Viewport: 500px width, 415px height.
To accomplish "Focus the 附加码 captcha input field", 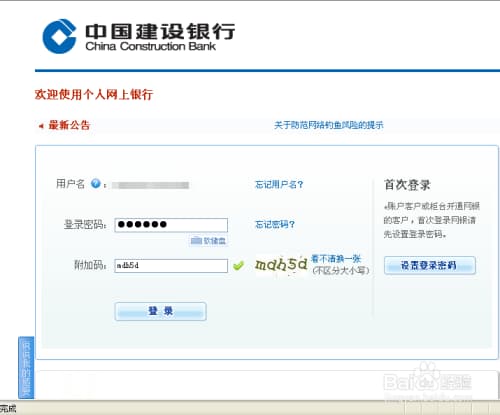I will pos(171,266).
